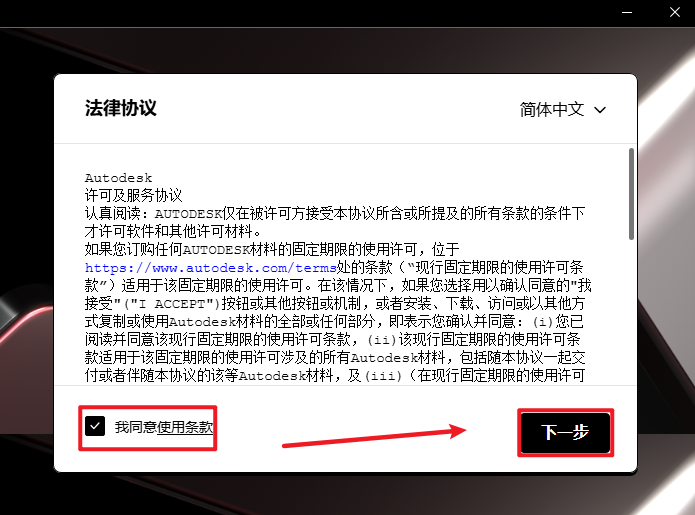This screenshot has width=695, height=515.
Task: Close the installer window
Action: [675, 12]
